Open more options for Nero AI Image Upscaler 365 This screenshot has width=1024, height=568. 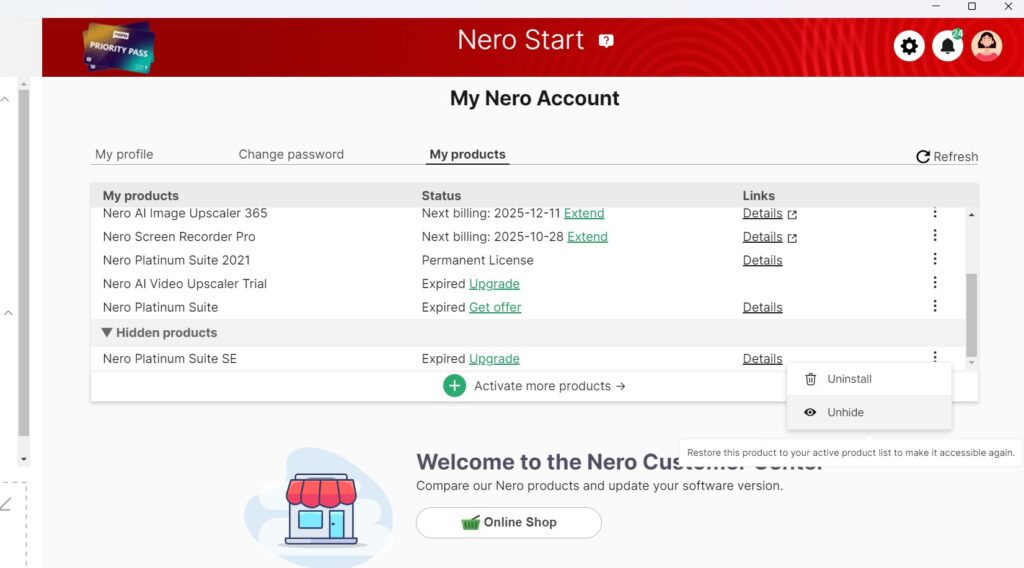[x=935, y=212]
